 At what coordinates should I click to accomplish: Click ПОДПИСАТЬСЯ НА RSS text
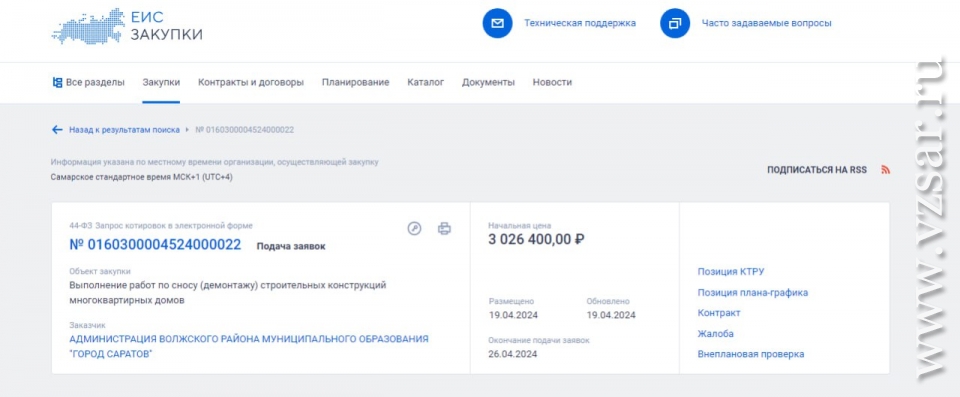tap(817, 170)
